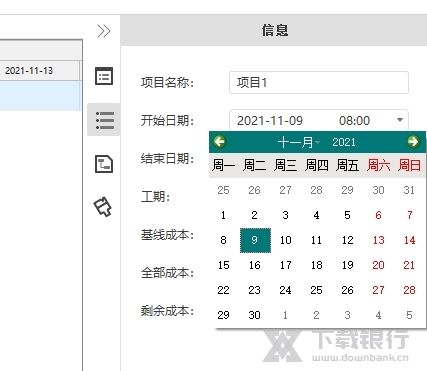Select Sunday November 21
Screen dimensions: 427x371
(409, 265)
